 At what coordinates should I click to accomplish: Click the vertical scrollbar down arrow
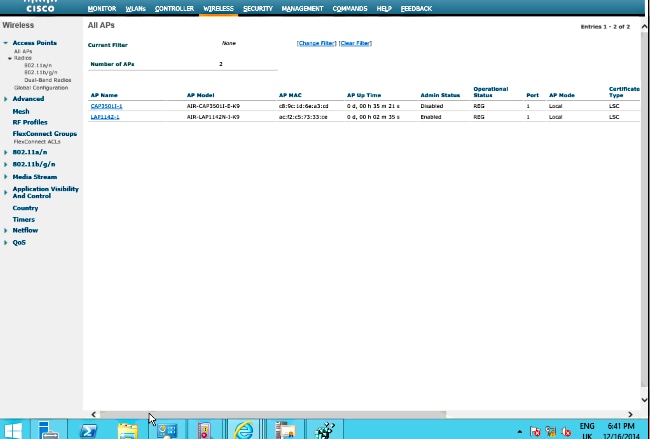pyautogui.click(x=644, y=400)
